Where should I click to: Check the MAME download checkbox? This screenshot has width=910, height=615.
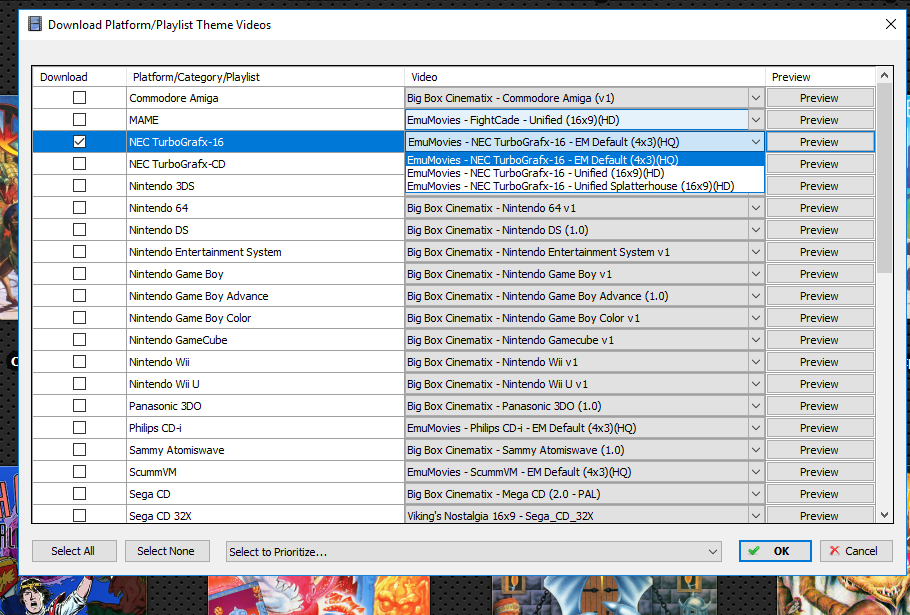click(80, 120)
